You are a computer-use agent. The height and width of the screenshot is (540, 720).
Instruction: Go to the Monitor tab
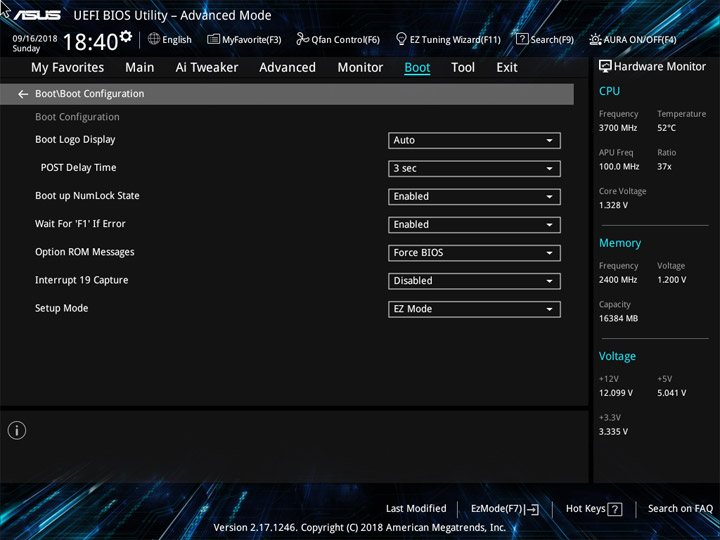pyautogui.click(x=360, y=68)
